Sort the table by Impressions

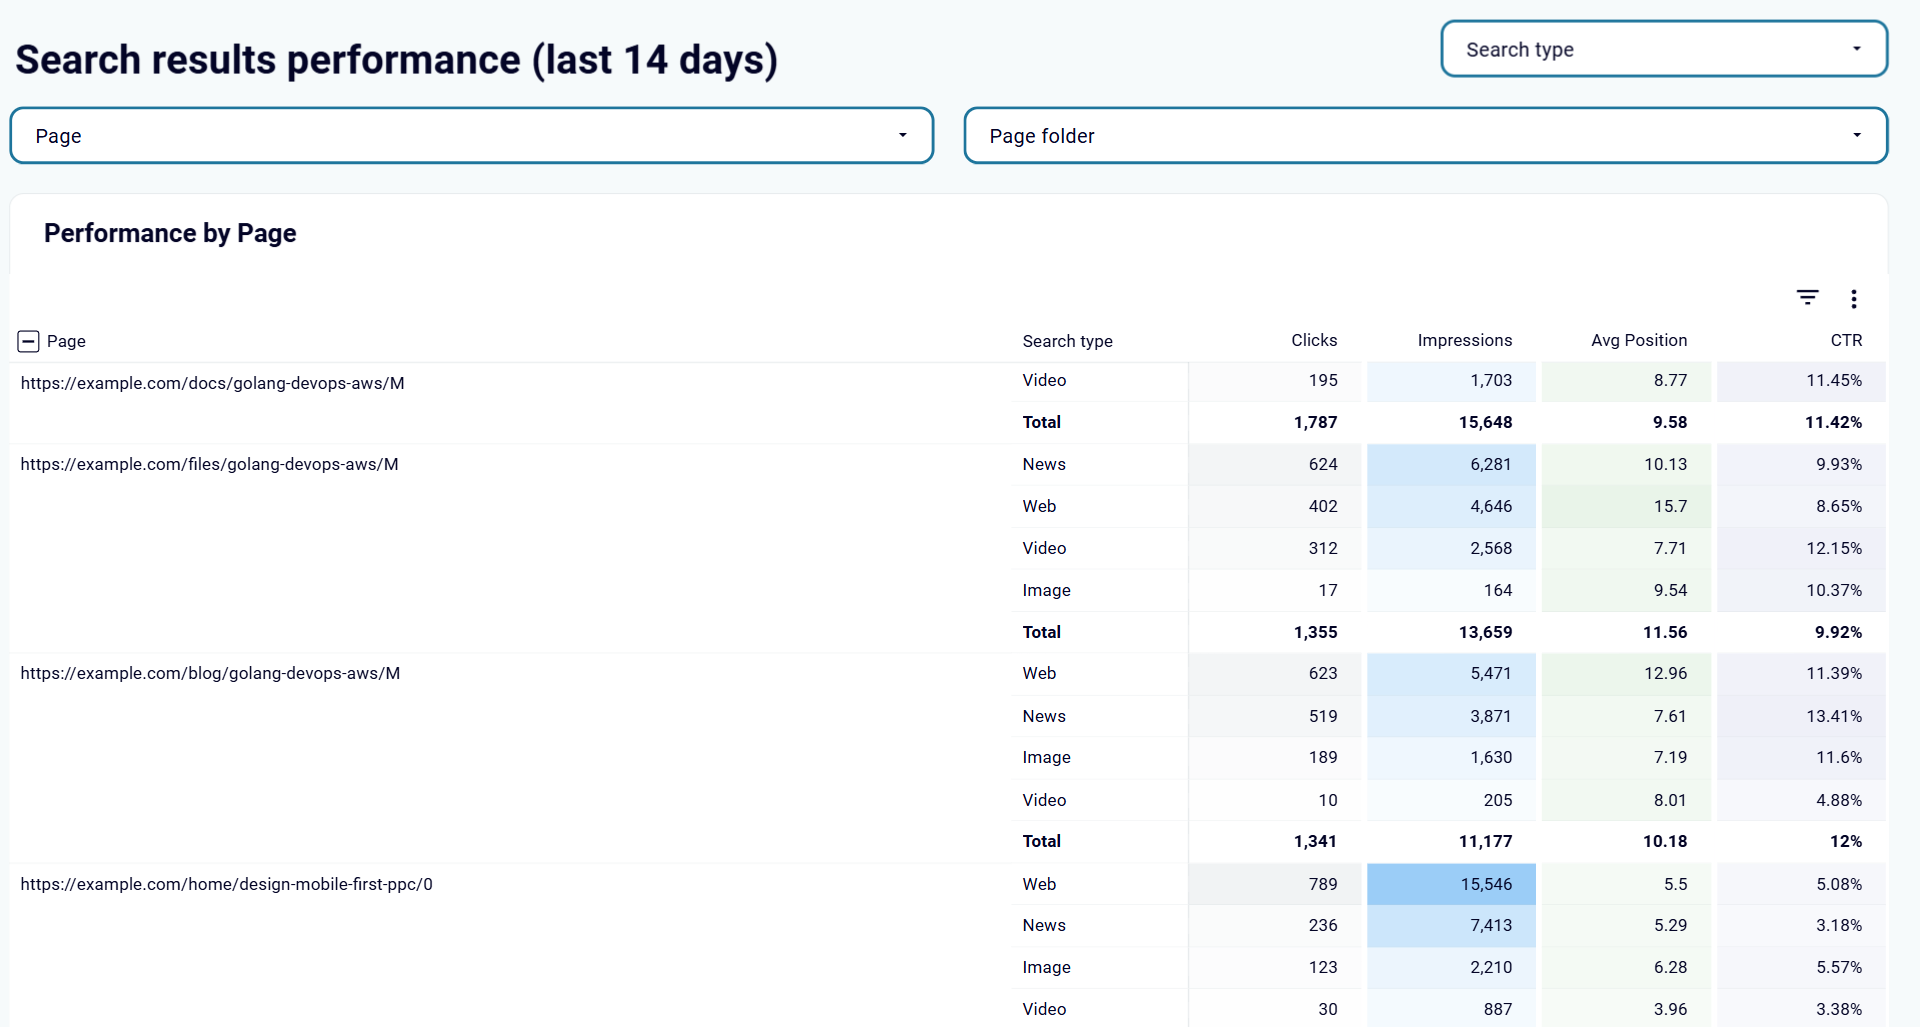pos(1464,340)
